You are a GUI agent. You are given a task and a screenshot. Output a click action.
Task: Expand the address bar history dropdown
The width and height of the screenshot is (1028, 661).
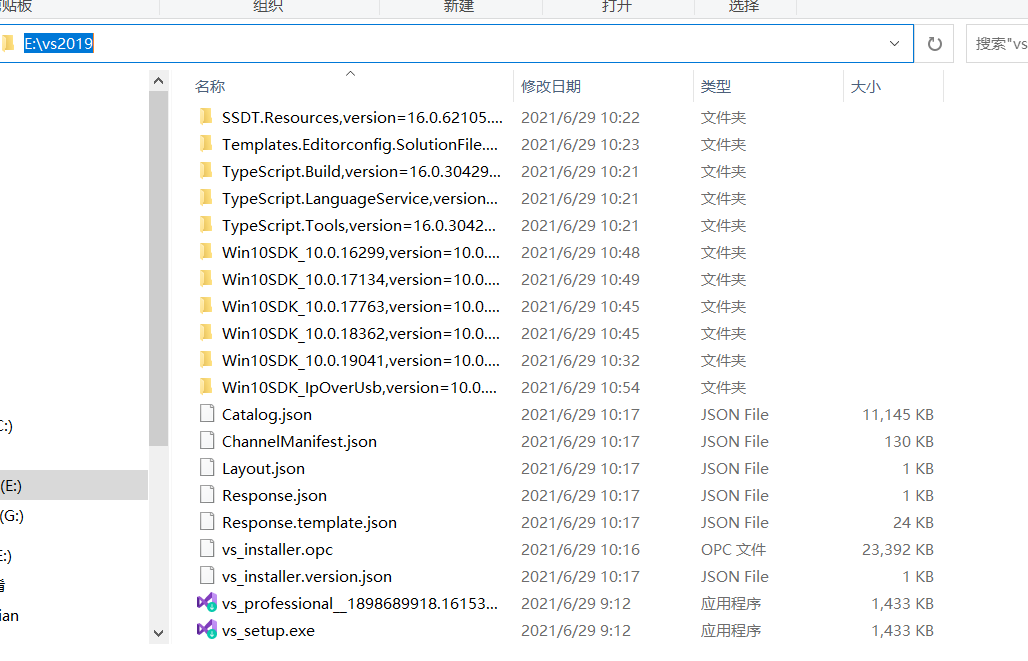click(894, 43)
